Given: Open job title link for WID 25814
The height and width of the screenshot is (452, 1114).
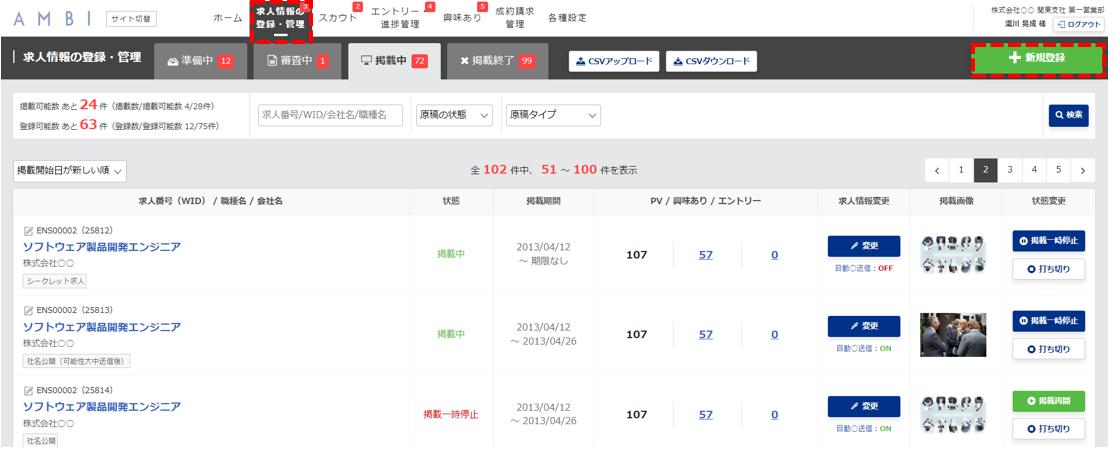Looking at the screenshot, I should point(102,407).
